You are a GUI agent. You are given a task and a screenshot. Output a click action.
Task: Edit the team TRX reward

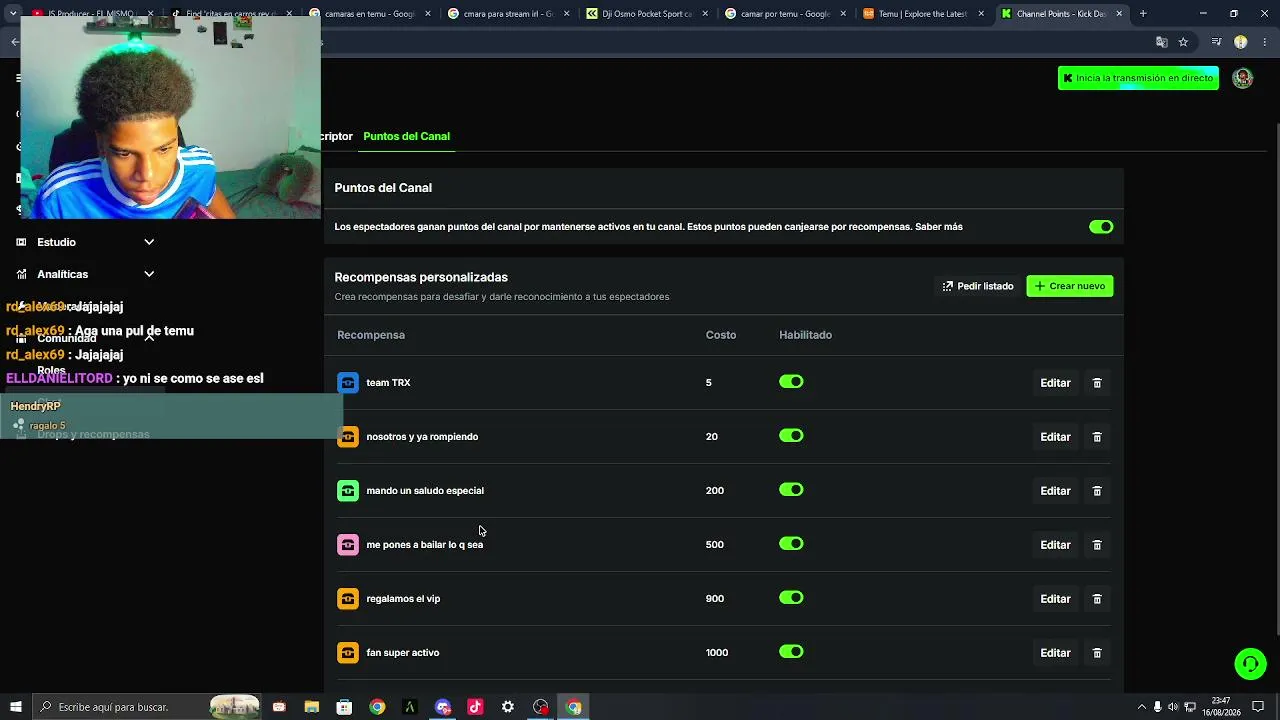1055,383
